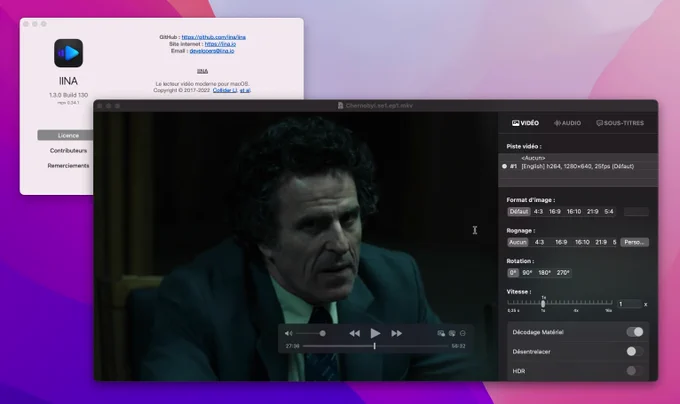680x404 pixels.
Task: Click the rewind button in playback controls
Action: point(354,333)
